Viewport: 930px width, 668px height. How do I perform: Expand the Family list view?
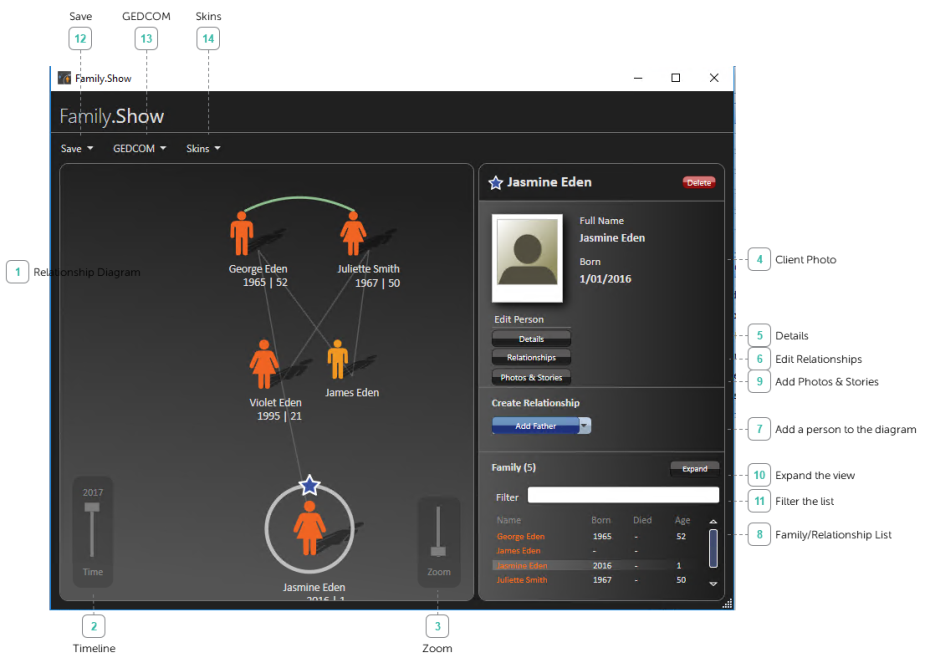pyautogui.click(x=695, y=469)
